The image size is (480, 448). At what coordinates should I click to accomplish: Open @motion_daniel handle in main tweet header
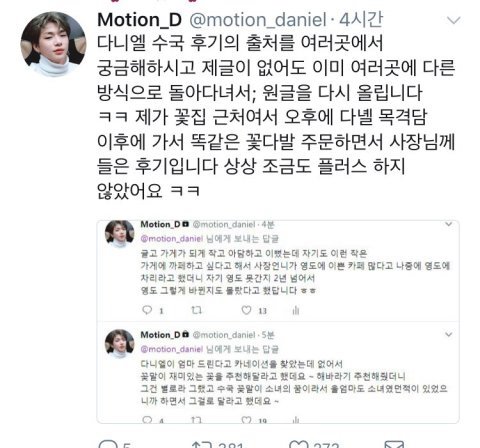pyautogui.click(x=258, y=20)
